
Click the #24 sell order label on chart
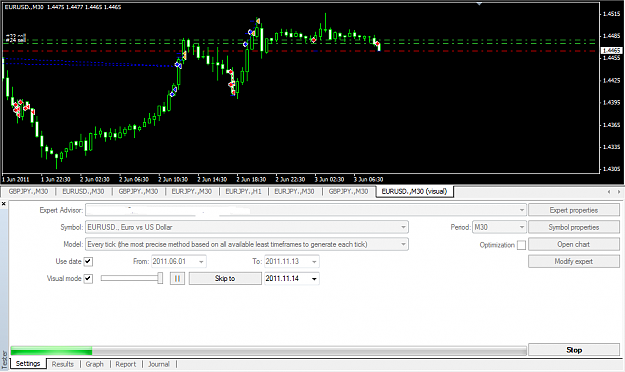pyautogui.click(x=16, y=40)
